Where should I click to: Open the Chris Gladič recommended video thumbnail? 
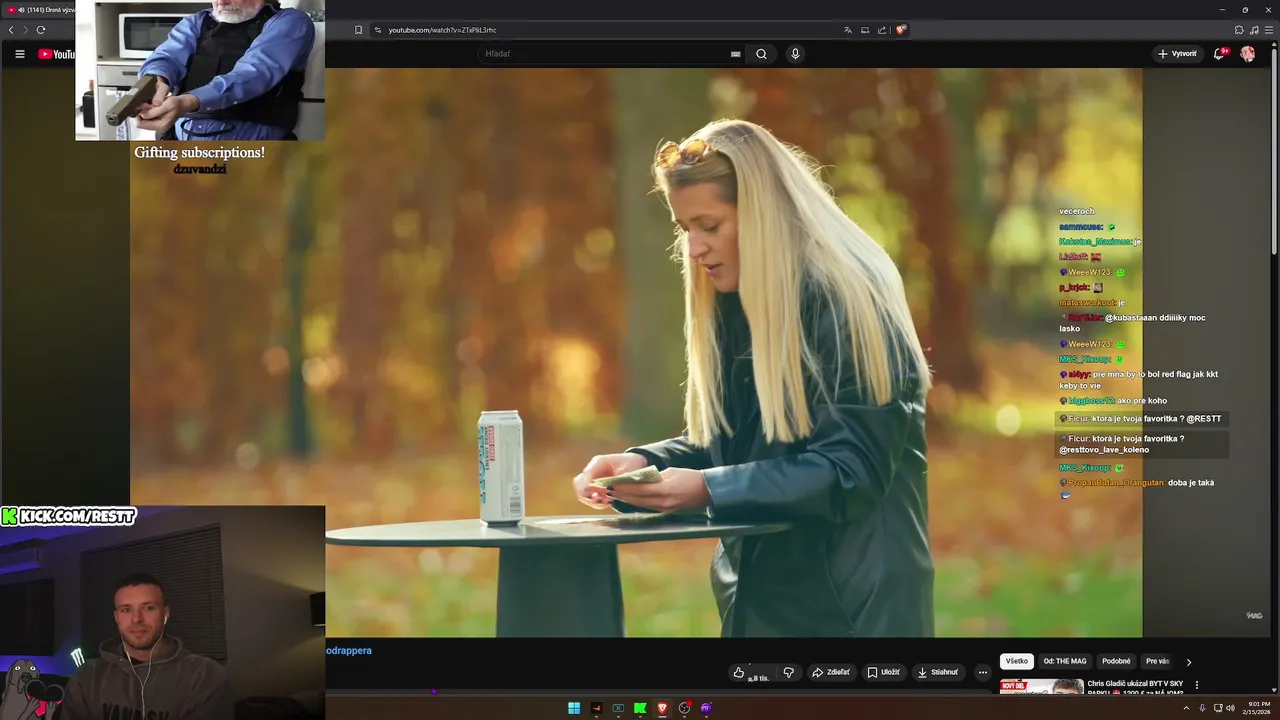point(1041,686)
